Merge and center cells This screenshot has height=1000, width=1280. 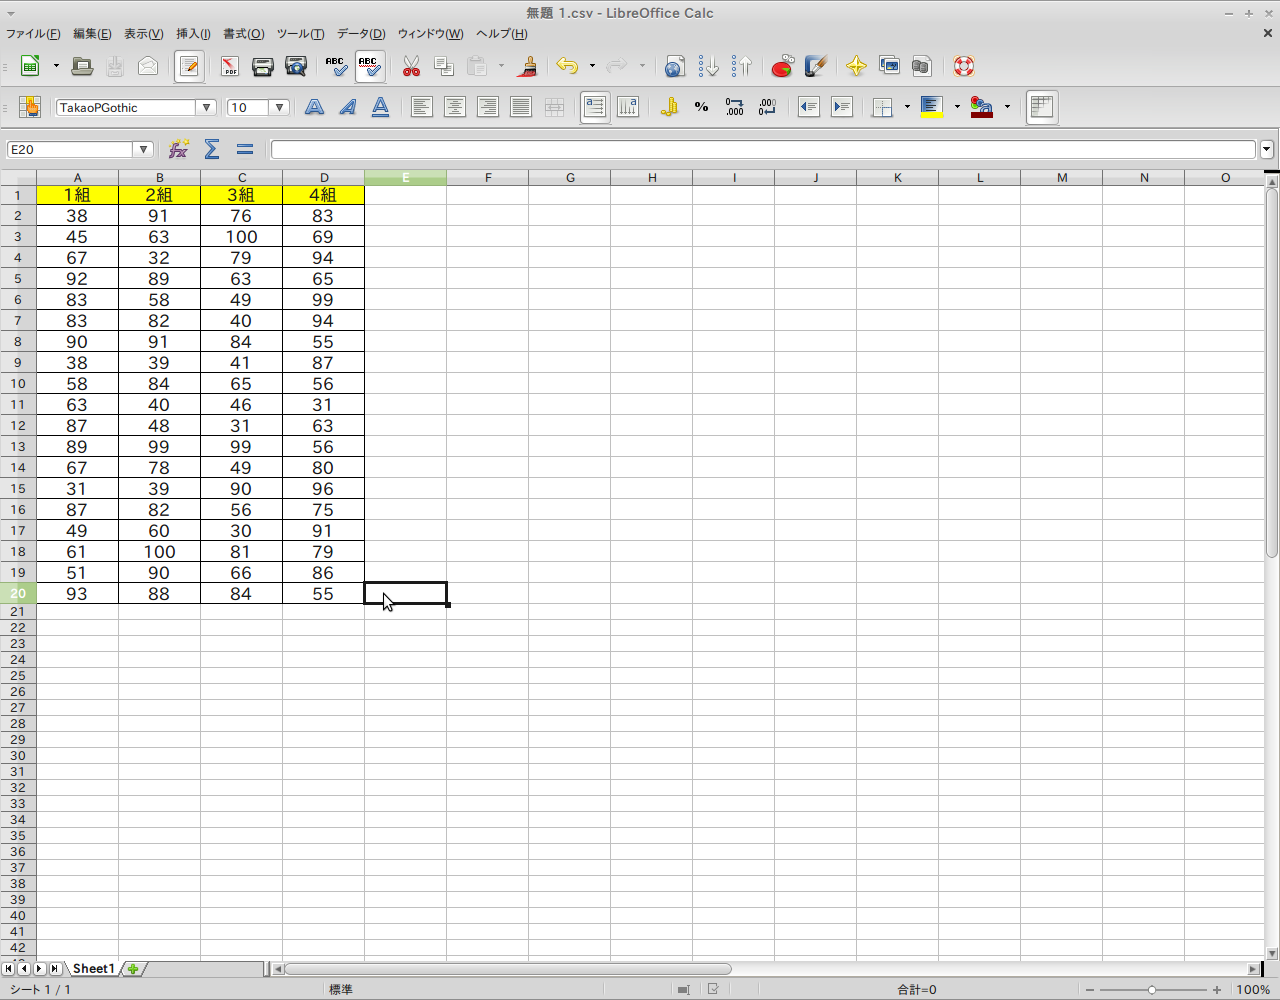(554, 107)
